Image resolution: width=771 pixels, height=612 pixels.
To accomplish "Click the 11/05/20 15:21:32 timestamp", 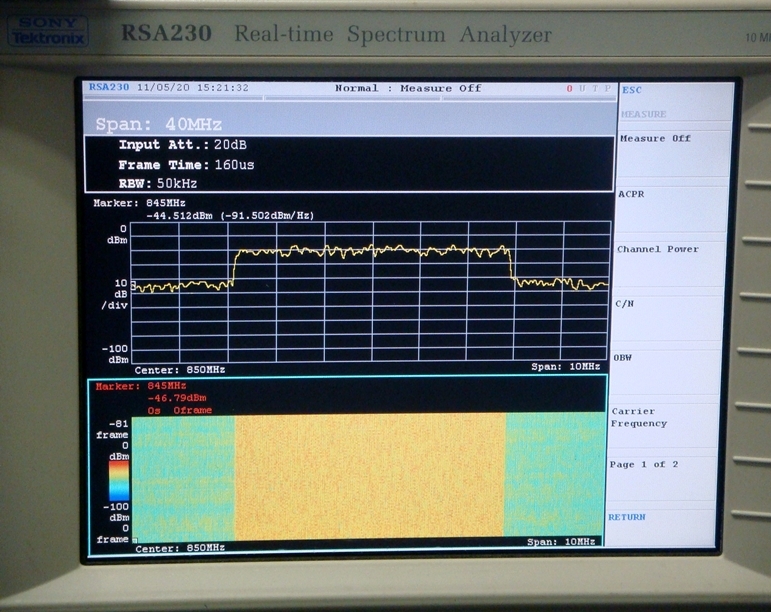I will [193, 88].
